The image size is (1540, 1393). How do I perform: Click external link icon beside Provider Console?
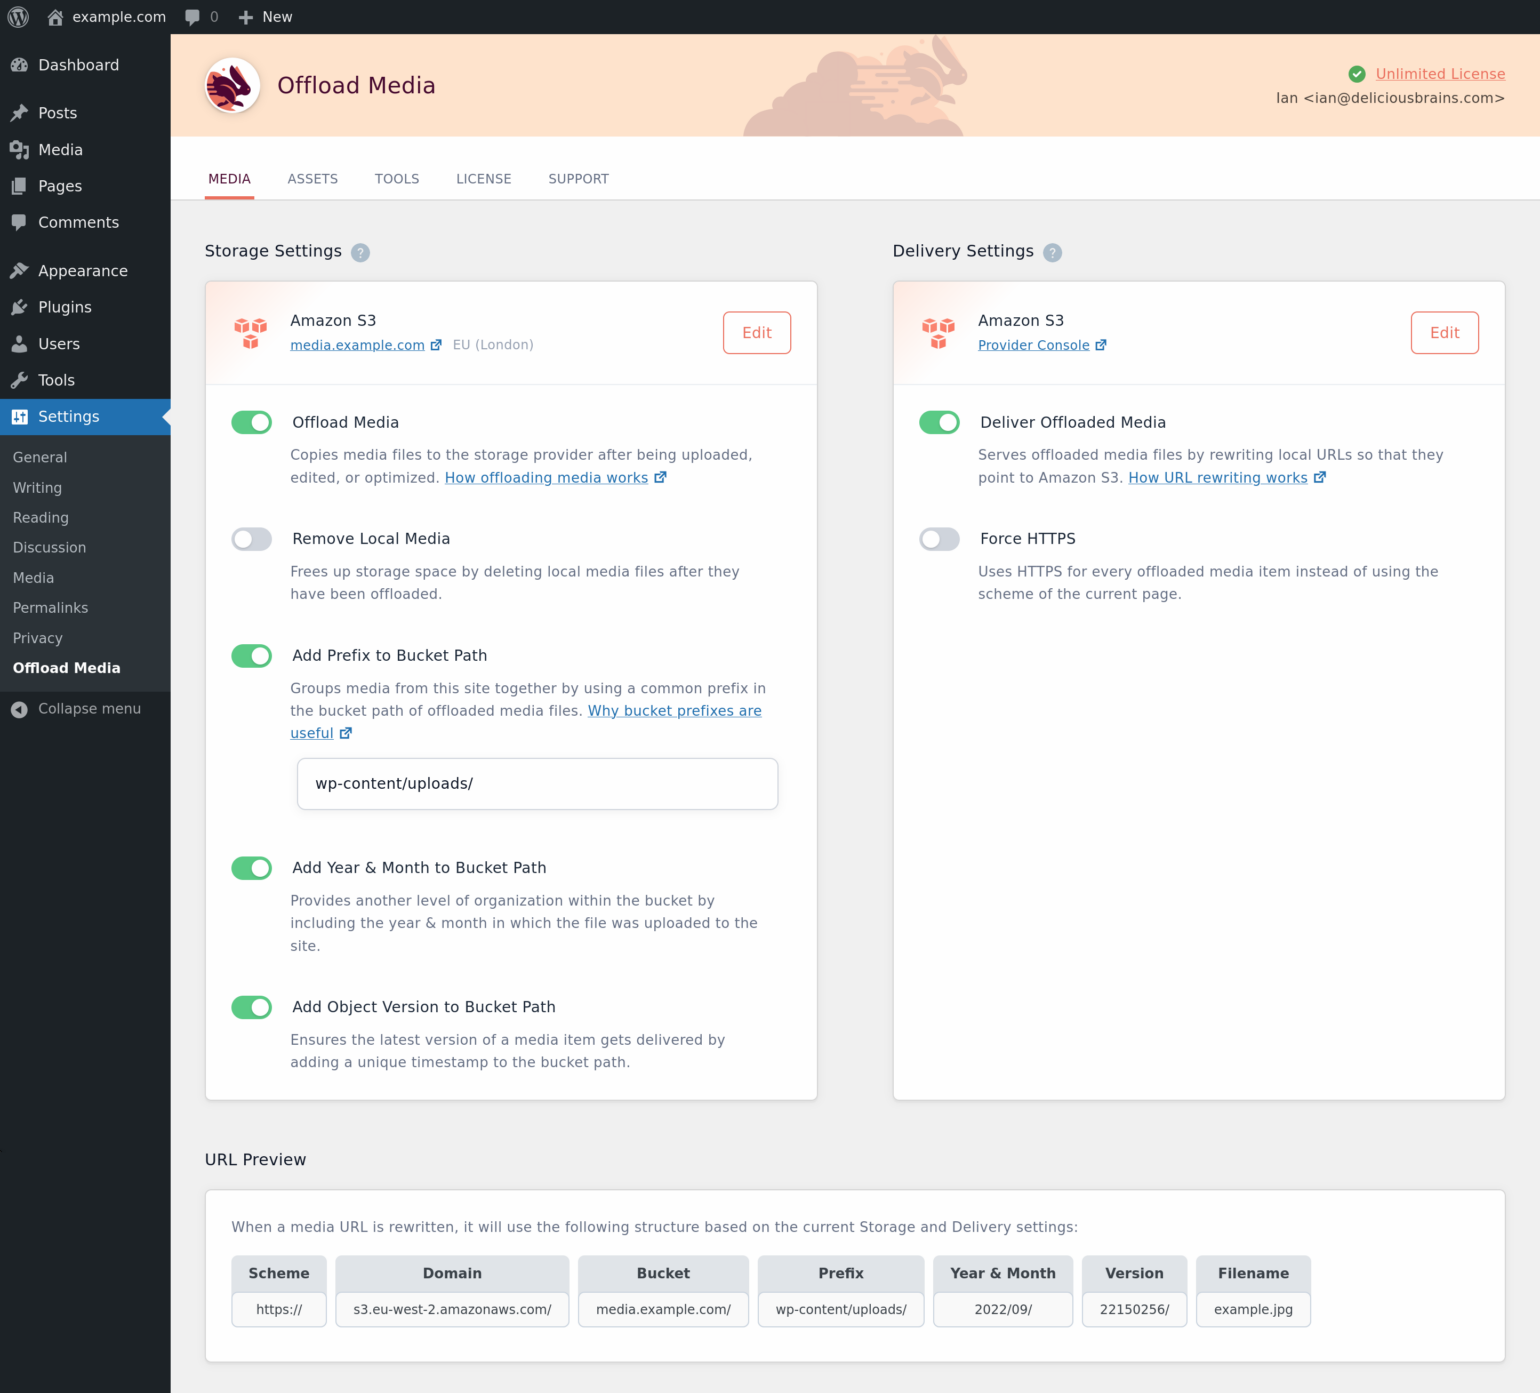click(x=1101, y=345)
